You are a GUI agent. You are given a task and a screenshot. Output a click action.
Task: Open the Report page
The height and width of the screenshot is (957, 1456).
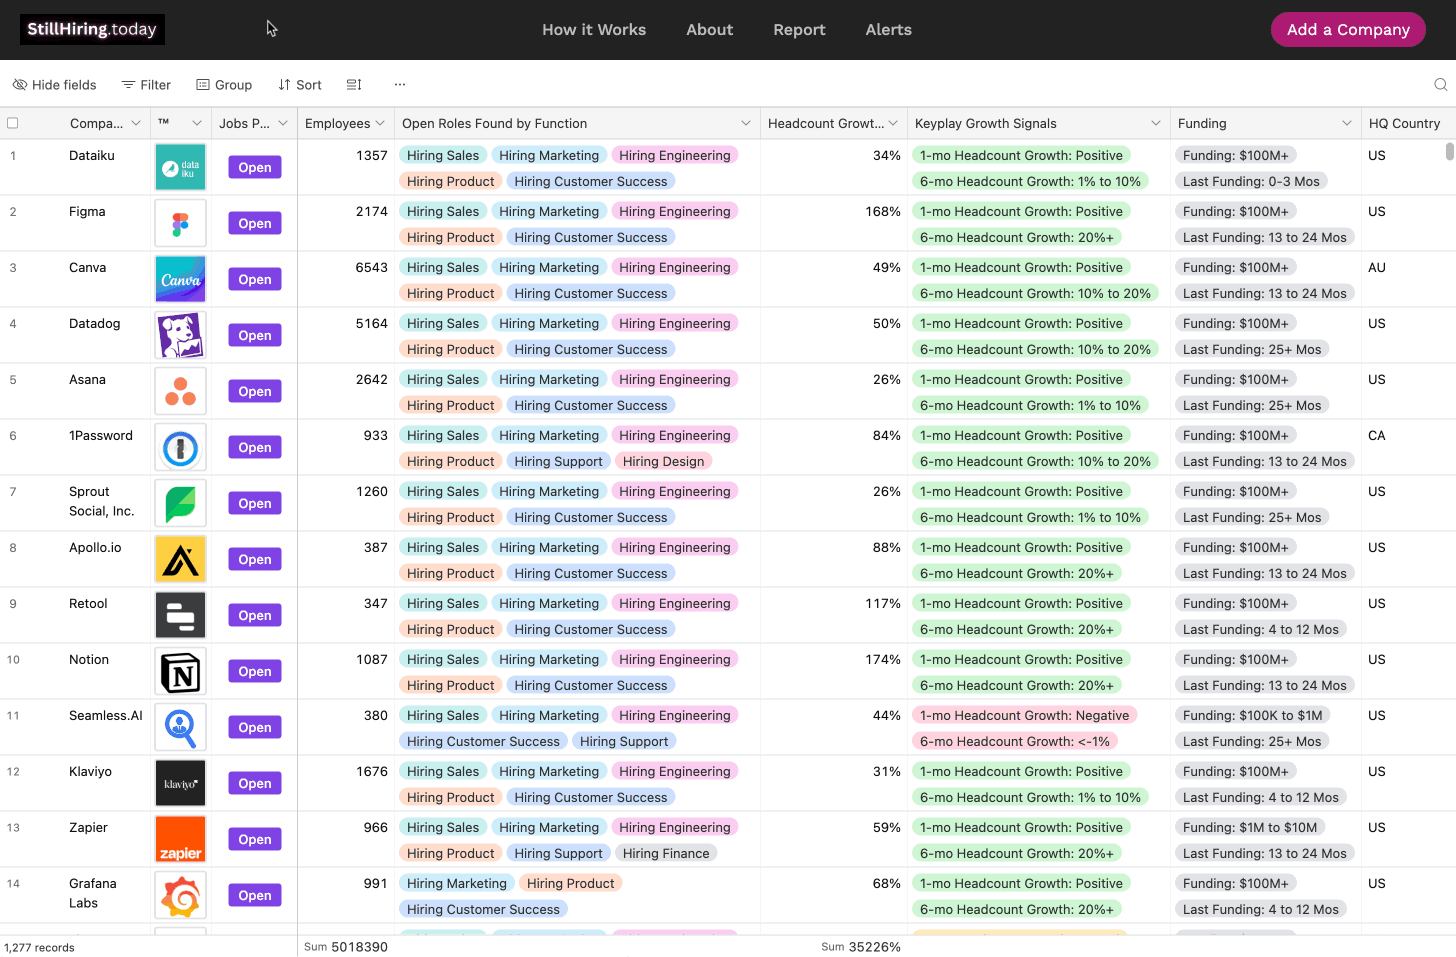click(x=799, y=30)
